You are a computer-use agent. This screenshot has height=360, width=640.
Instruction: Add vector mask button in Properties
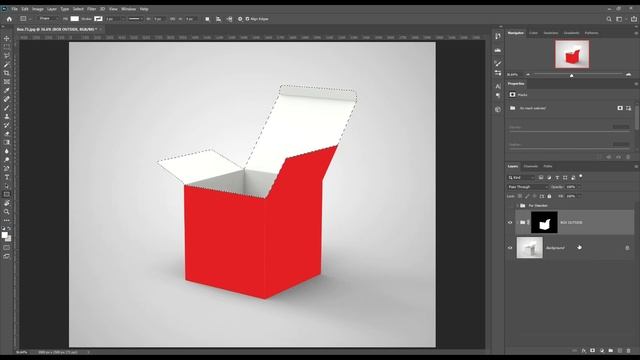pyautogui.click(x=629, y=108)
